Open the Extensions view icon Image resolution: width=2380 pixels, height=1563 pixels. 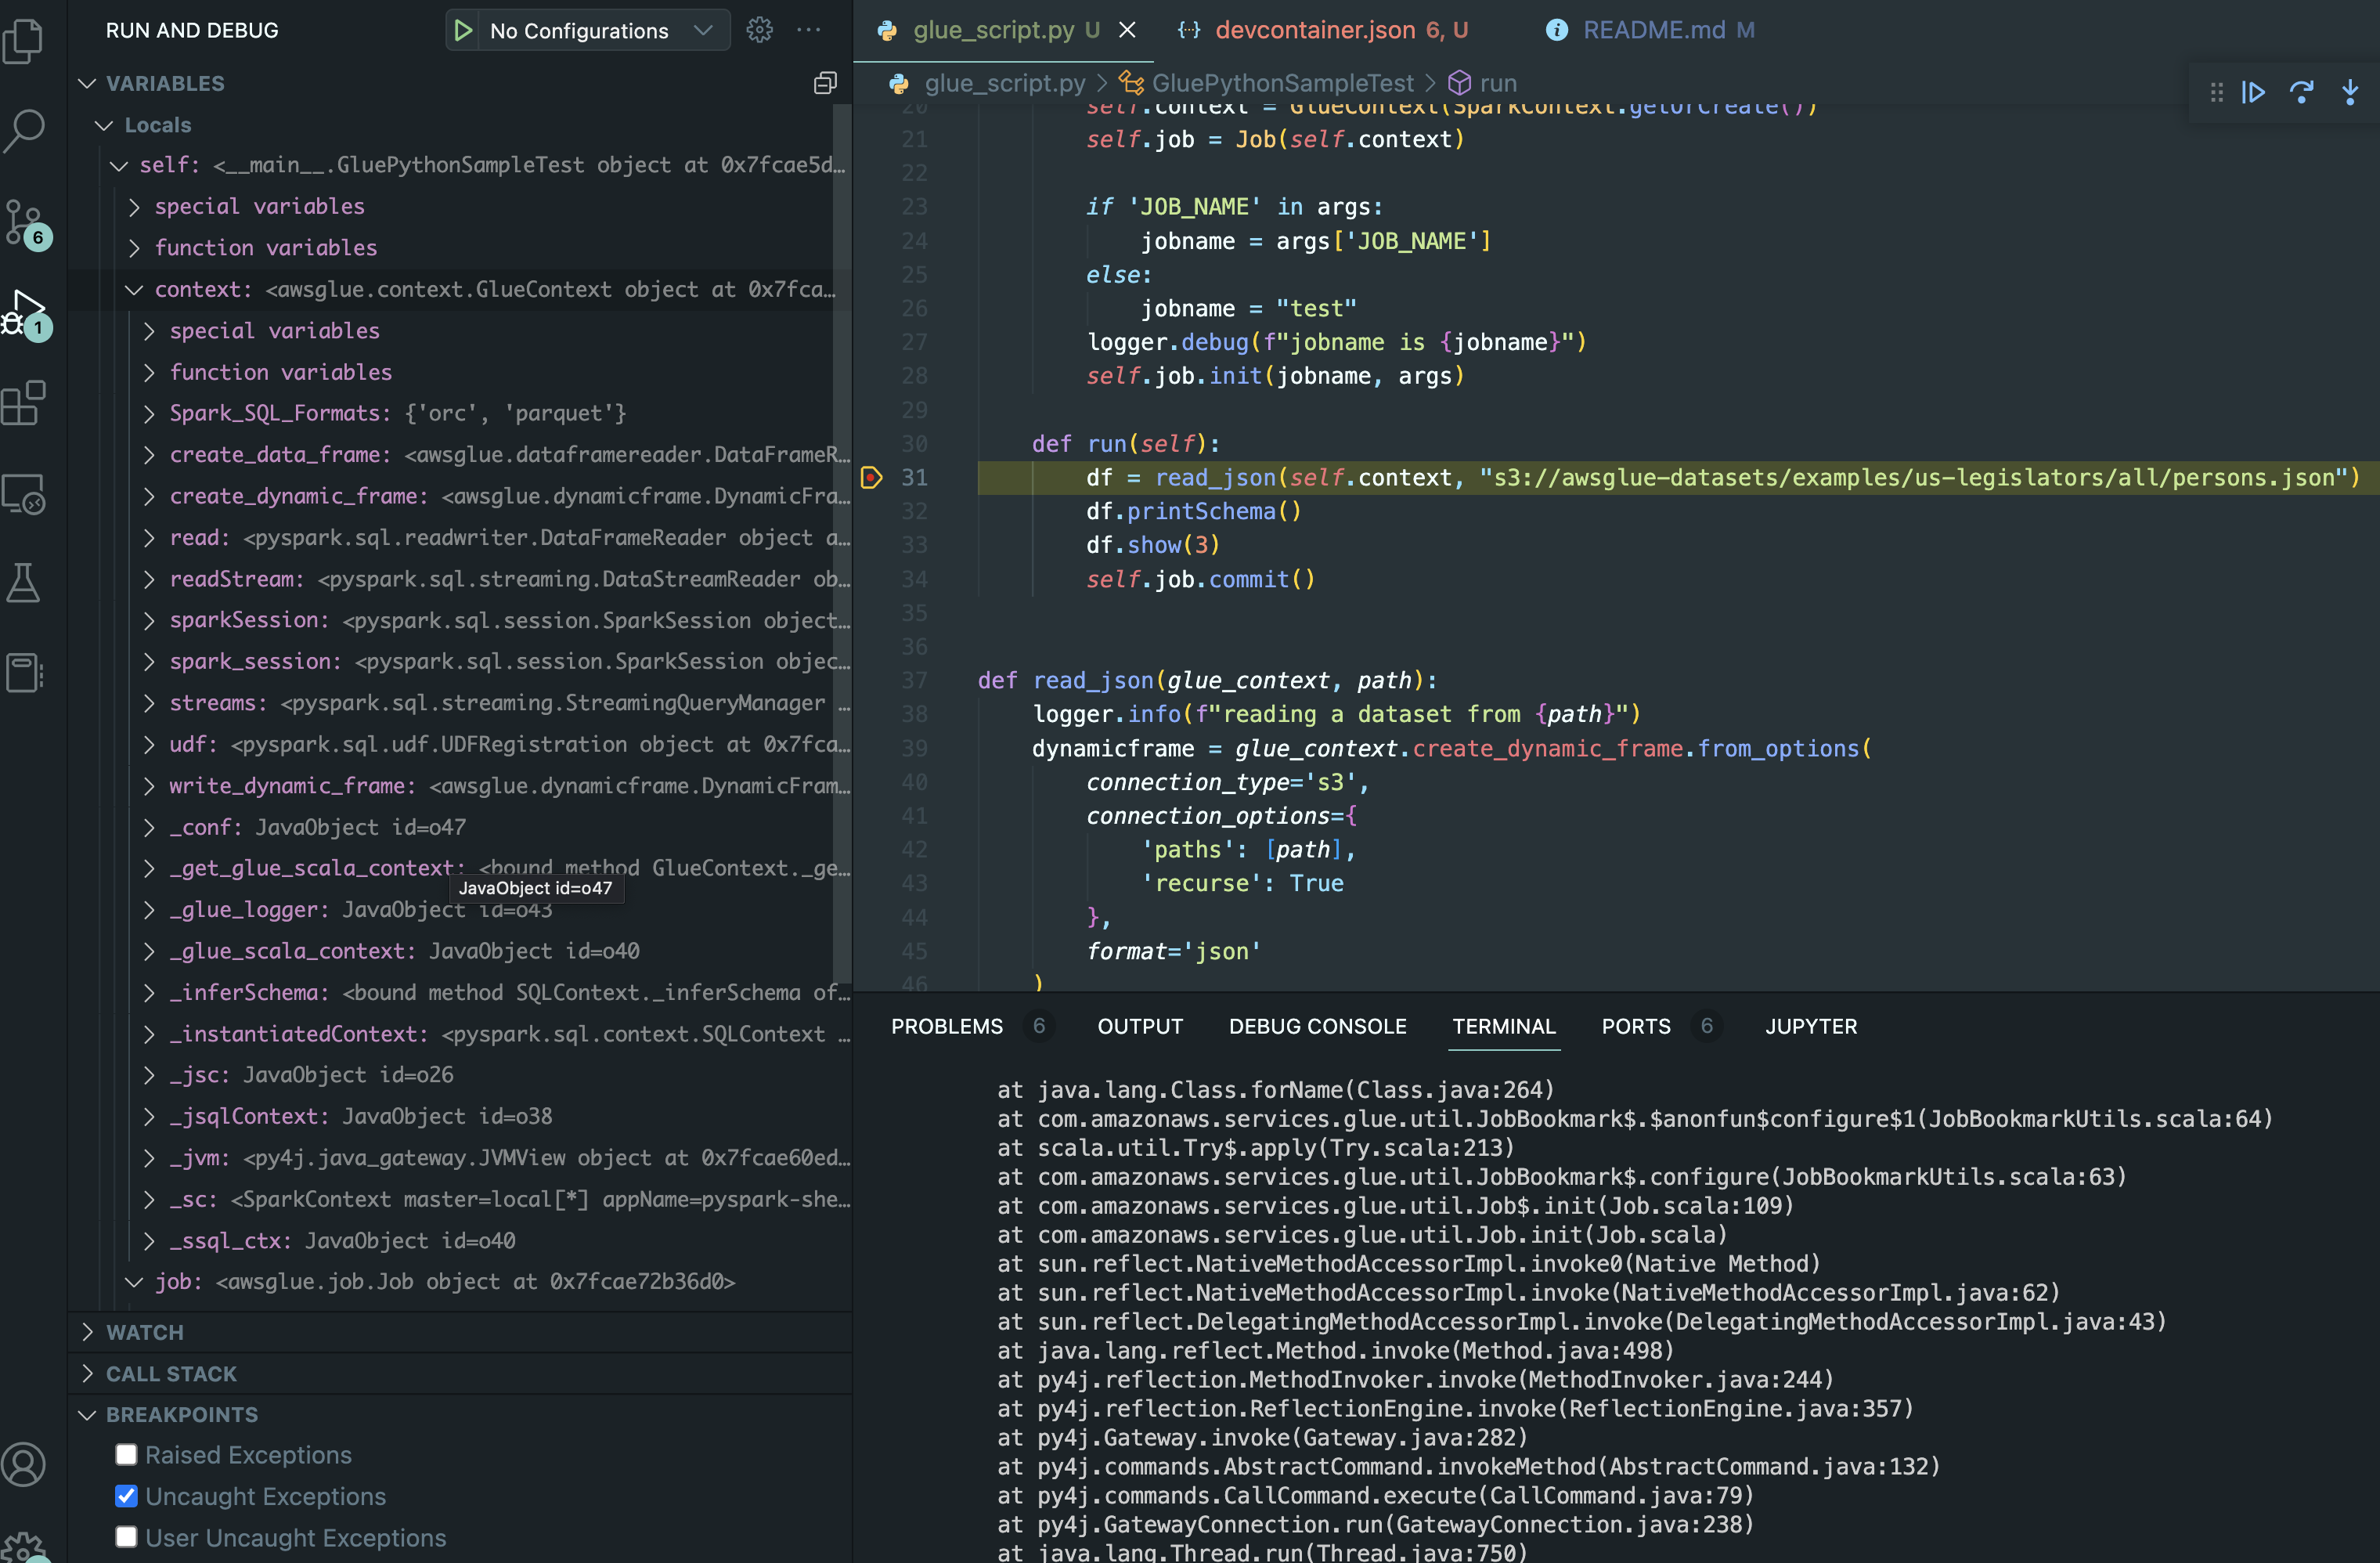24,403
